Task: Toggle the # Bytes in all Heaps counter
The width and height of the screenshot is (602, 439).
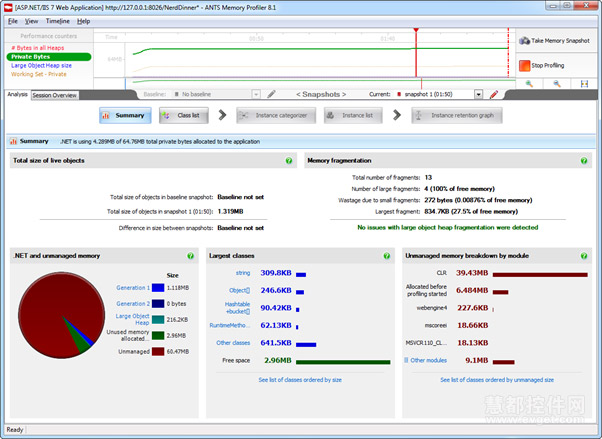Action: pos(38,48)
